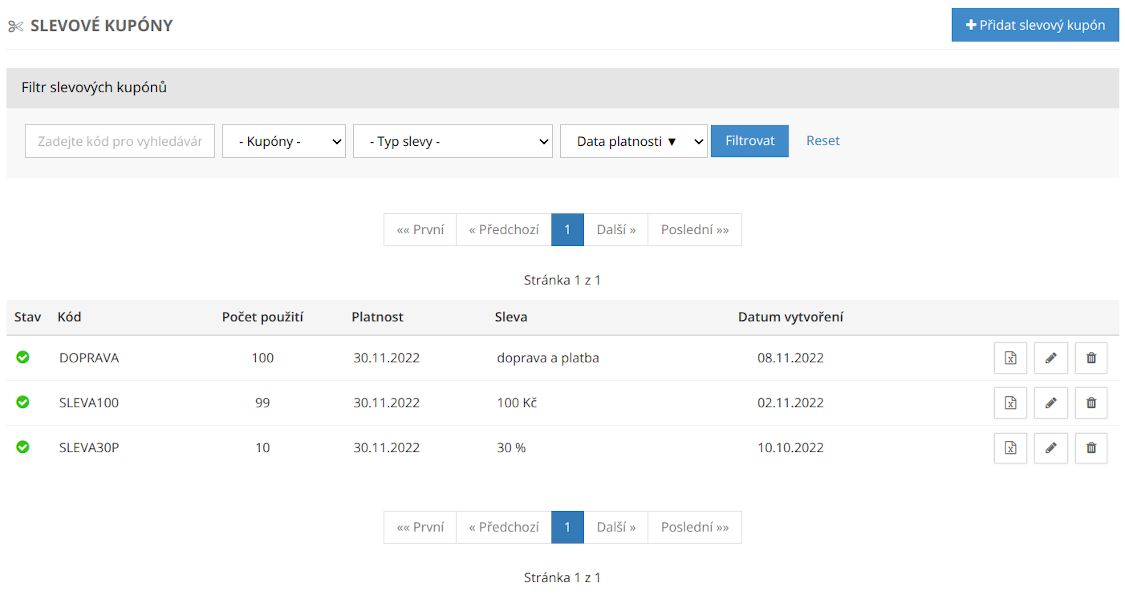Image resolution: width=1125 pixels, height=603 pixels.
Task: Click Přidat slevový kupón button
Action: click(x=1035, y=25)
